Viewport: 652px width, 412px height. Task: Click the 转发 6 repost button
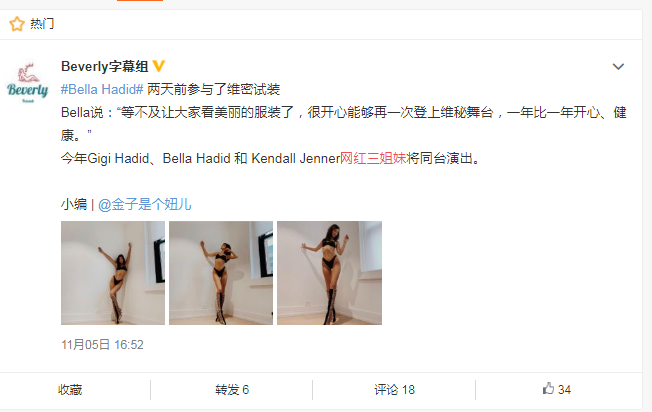tap(232, 390)
